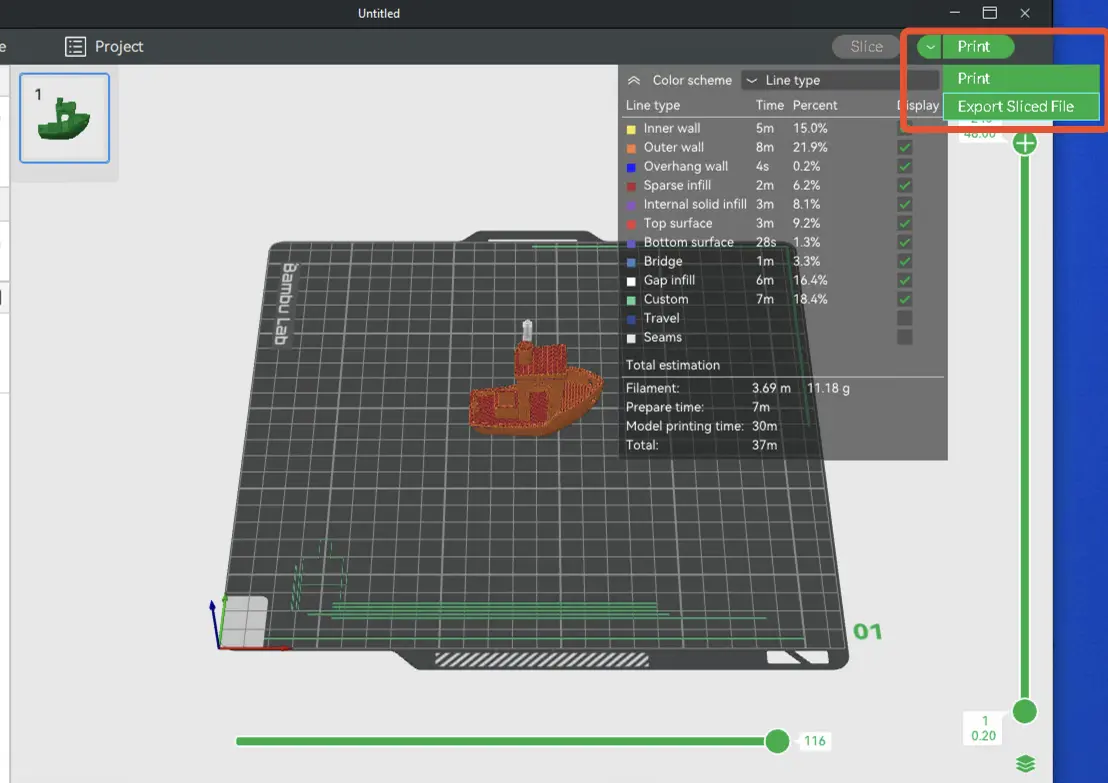Screen dimensions: 1108x783
Task: Toggle the Bridge display checkbox
Action: [904, 261]
